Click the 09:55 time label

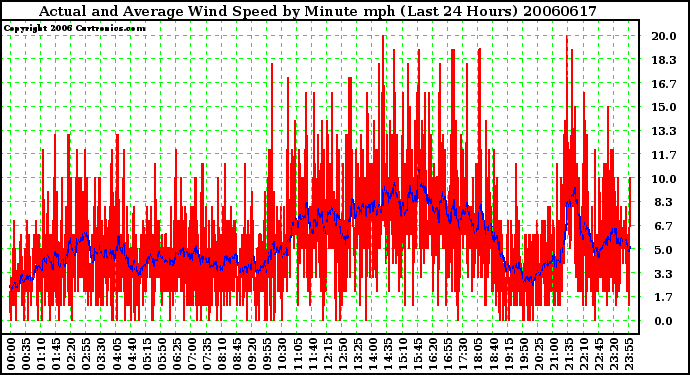click(267, 354)
